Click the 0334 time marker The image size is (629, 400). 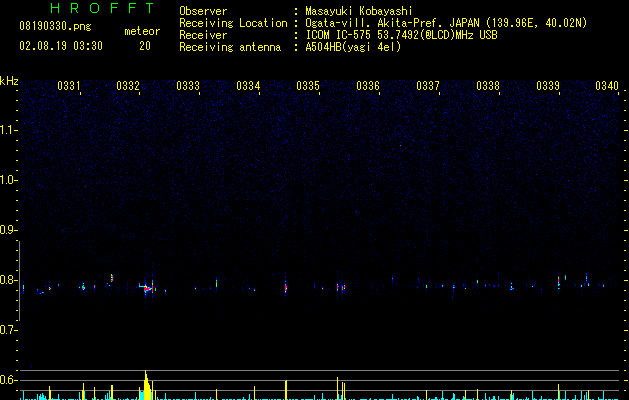(x=248, y=86)
